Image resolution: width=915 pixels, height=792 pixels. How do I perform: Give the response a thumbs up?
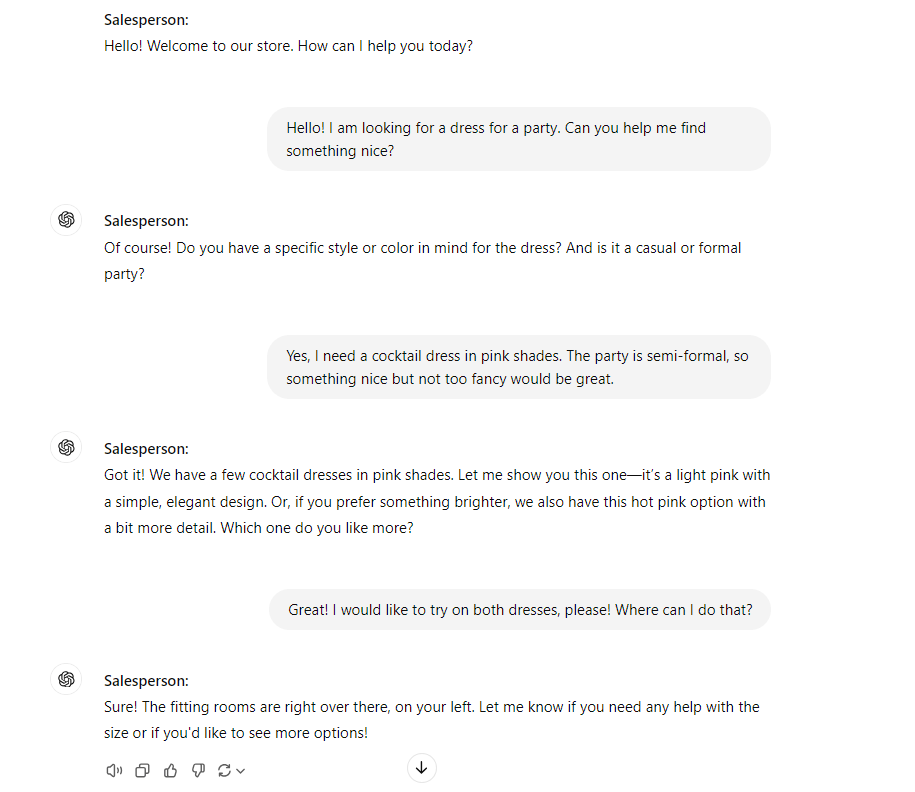tap(170, 770)
